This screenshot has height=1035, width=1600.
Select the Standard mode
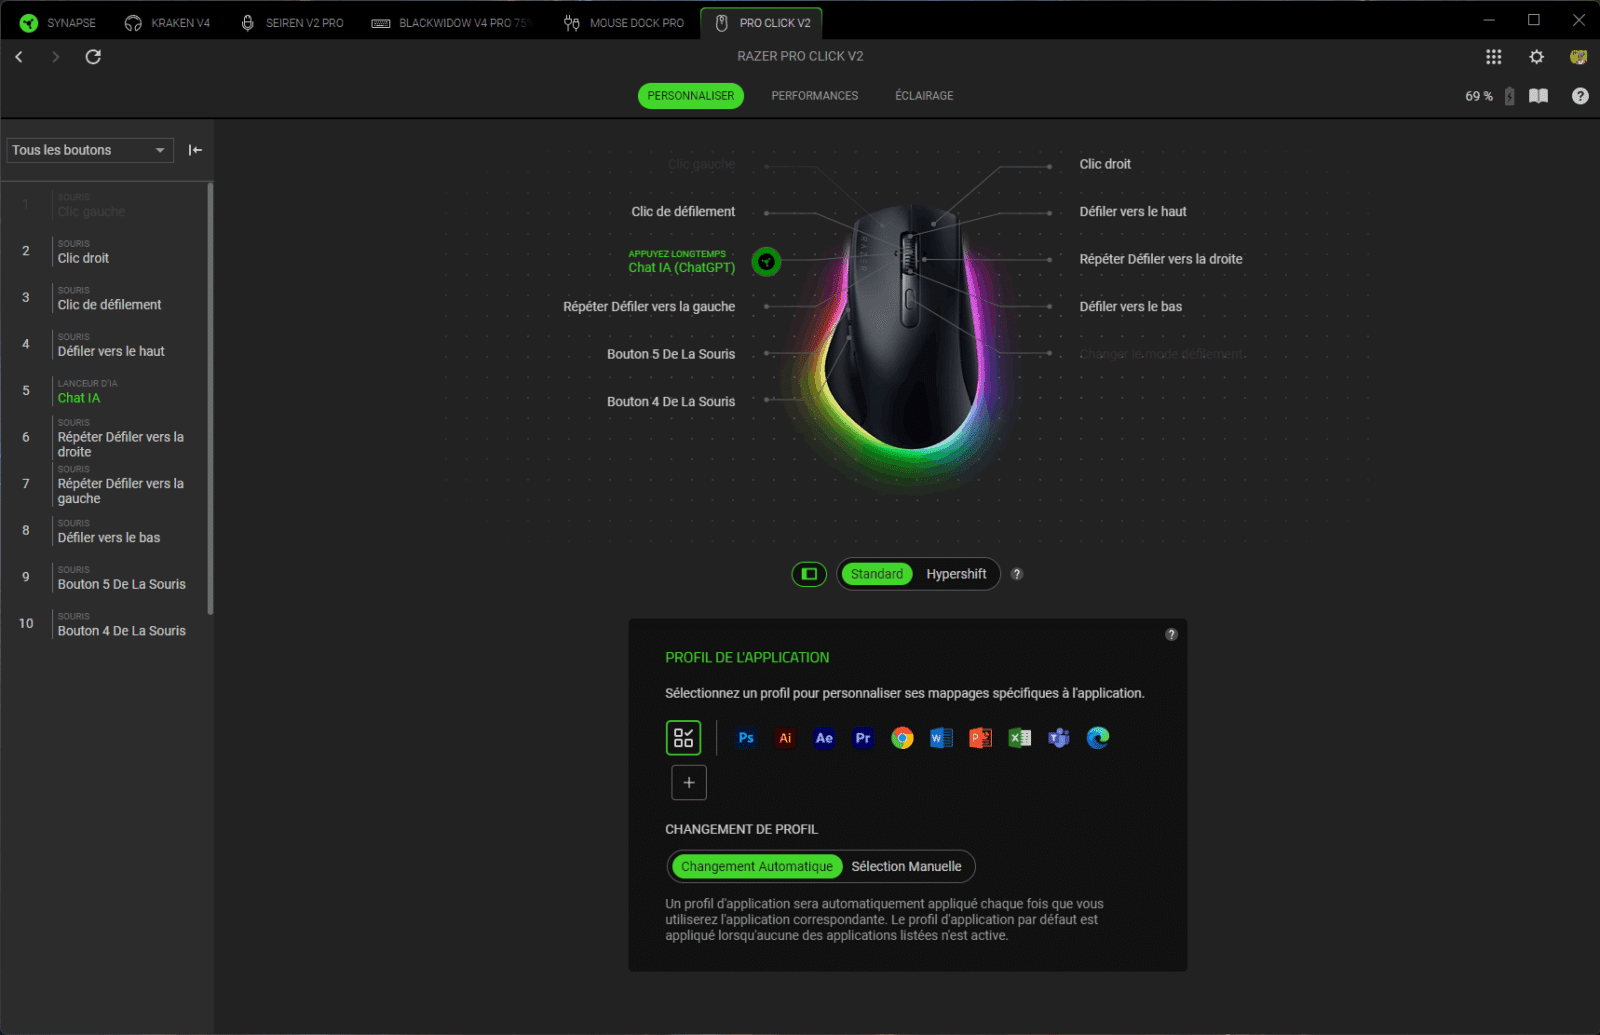(877, 574)
